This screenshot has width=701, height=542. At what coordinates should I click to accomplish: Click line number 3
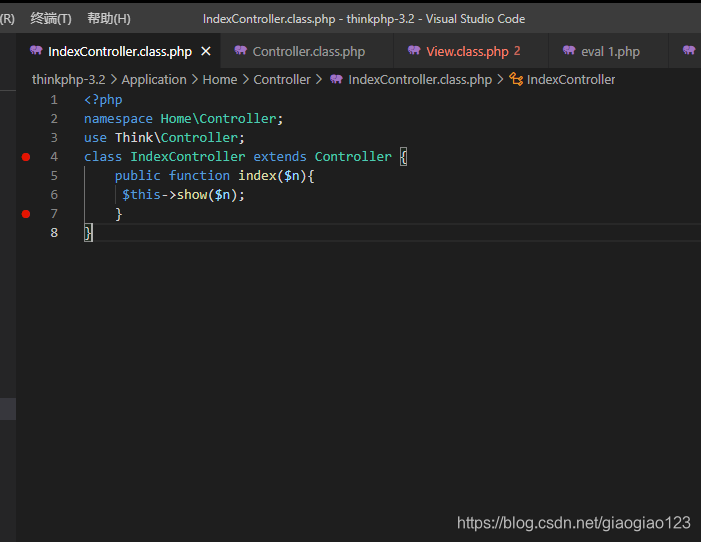(54, 138)
